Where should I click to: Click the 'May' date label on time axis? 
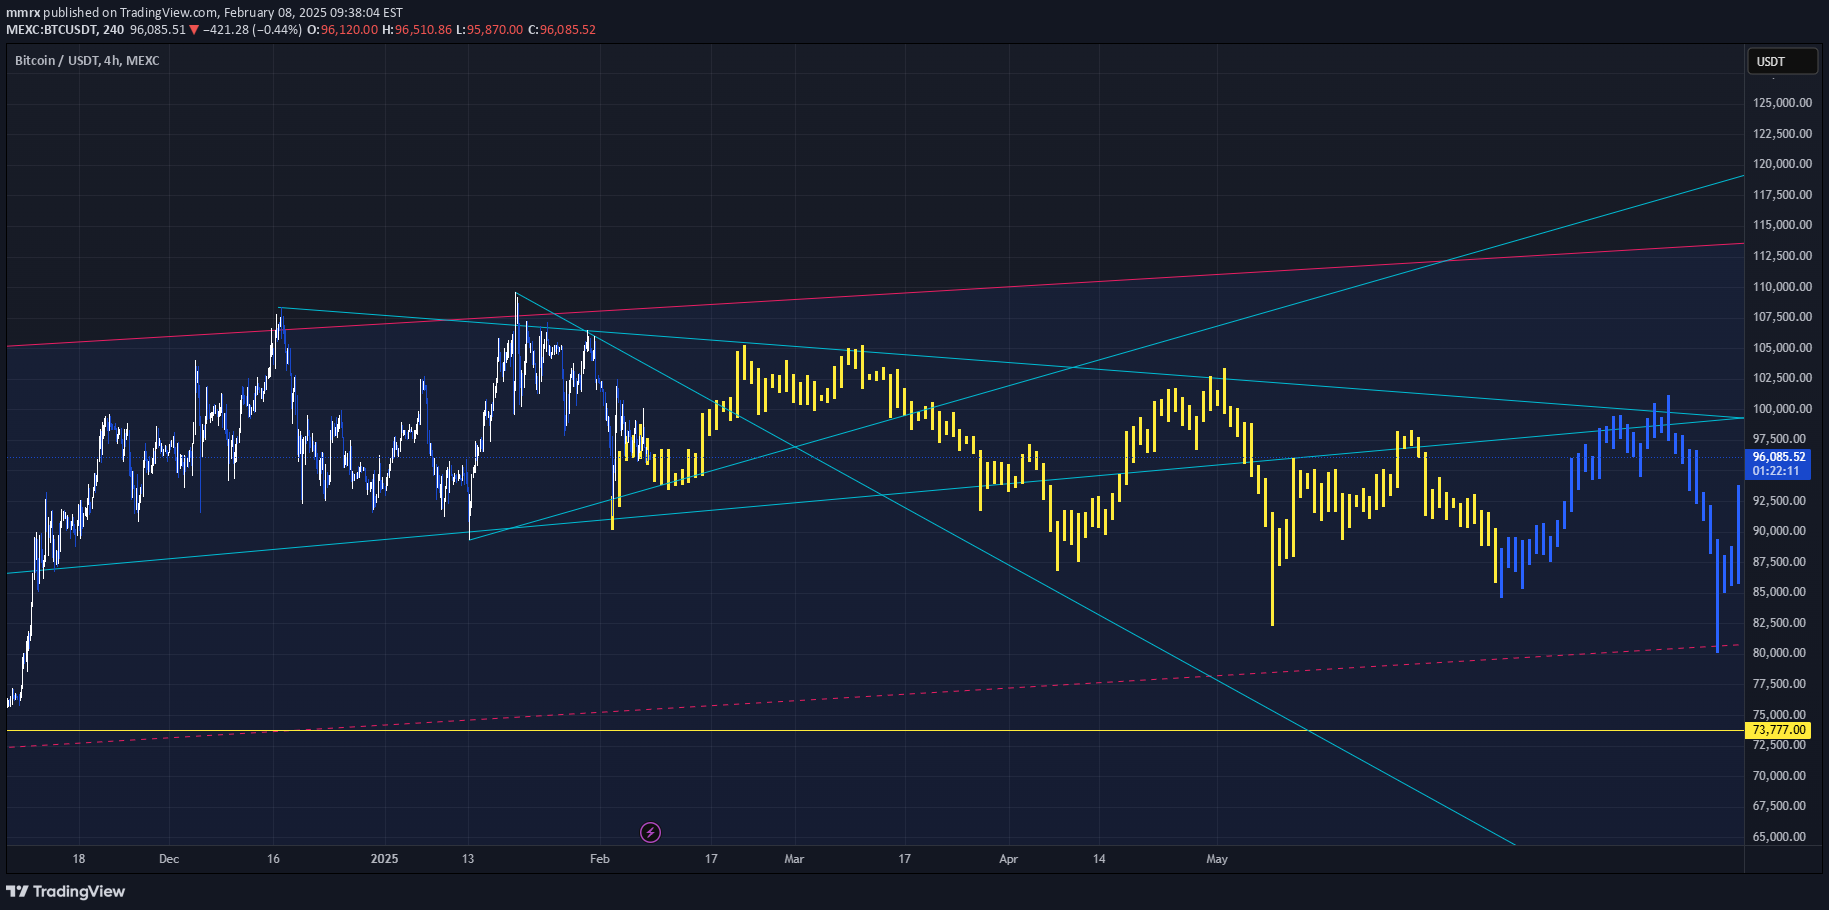point(1217,859)
